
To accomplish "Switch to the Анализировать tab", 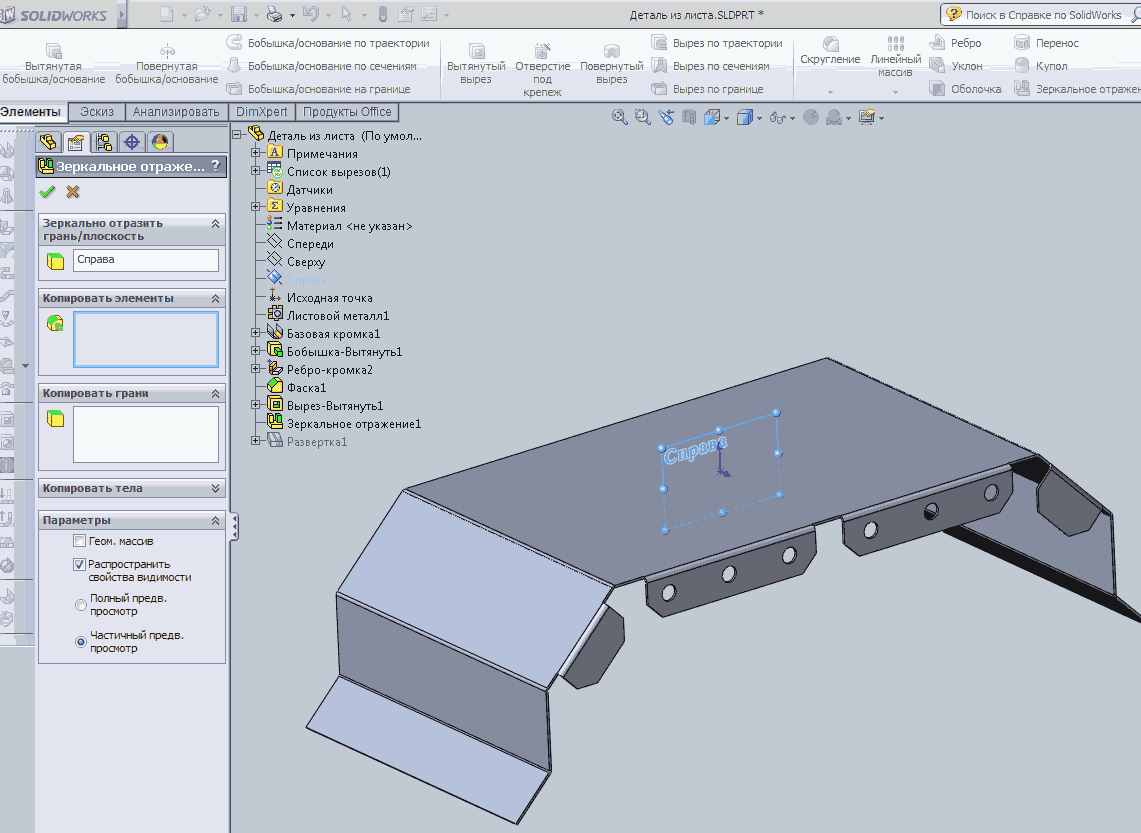I will coord(176,112).
